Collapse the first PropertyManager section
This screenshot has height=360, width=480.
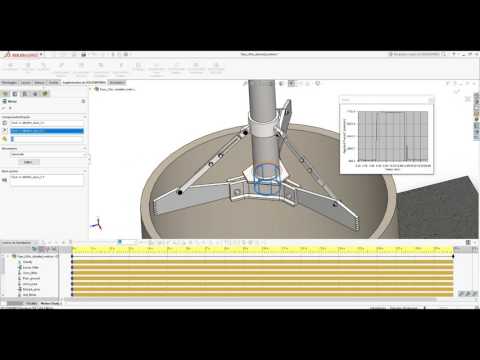click(85, 117)
